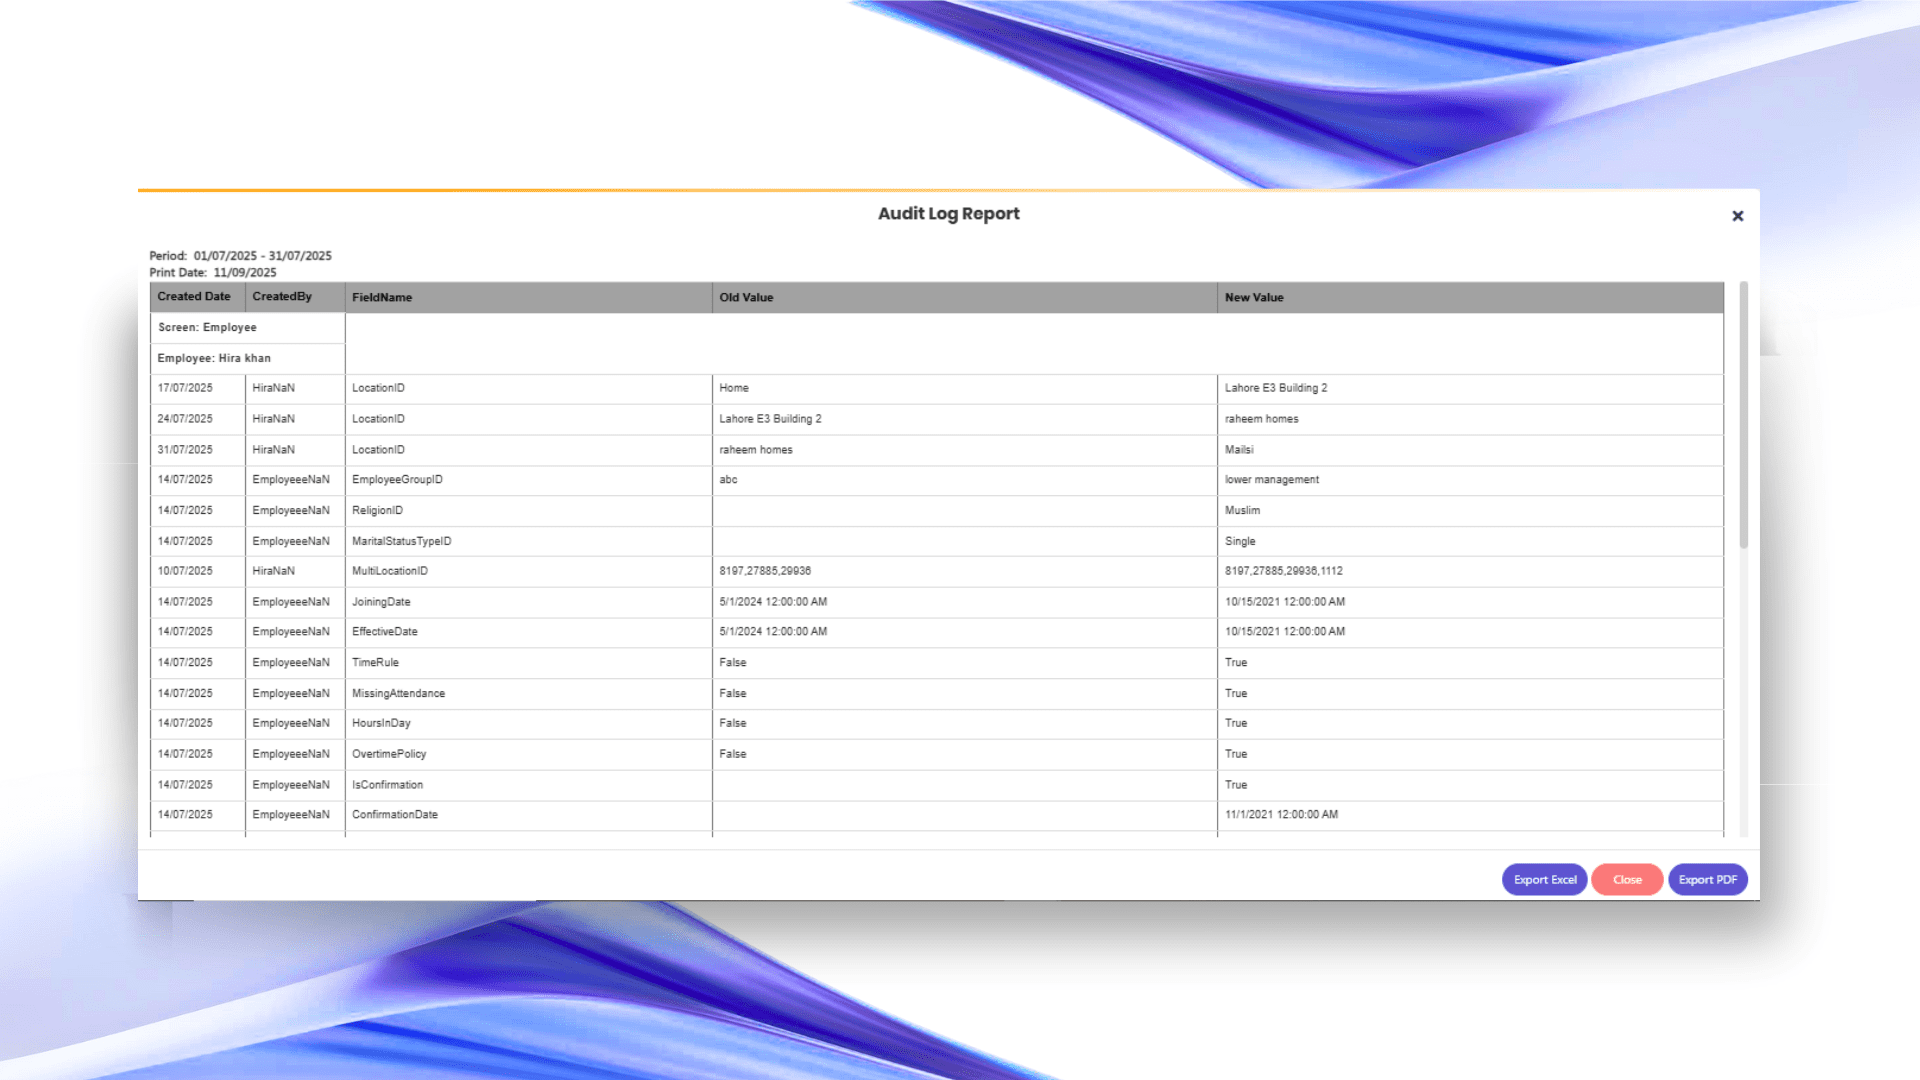Screen dimensions: 1920x1080
Task: Click the ConfirmationDate field name cell
Action: pos(395,815)
